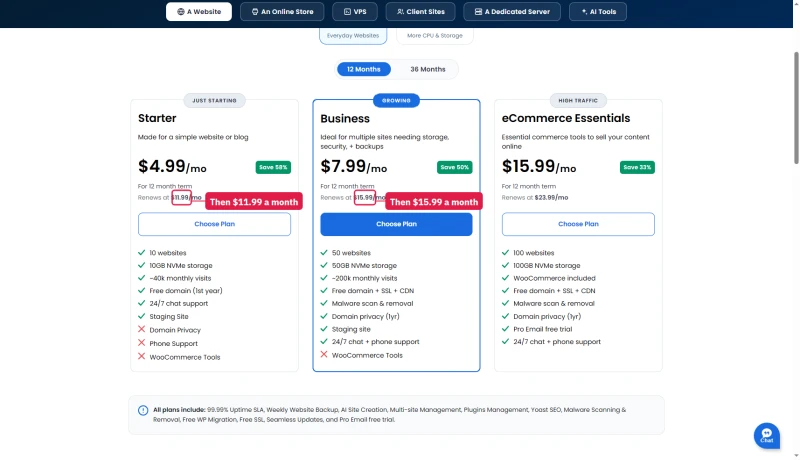The width and height of the screenshot is (800, 460).
Task: Click Malware scan & removal in eCommerce plan
Action: tap(554, 303)
